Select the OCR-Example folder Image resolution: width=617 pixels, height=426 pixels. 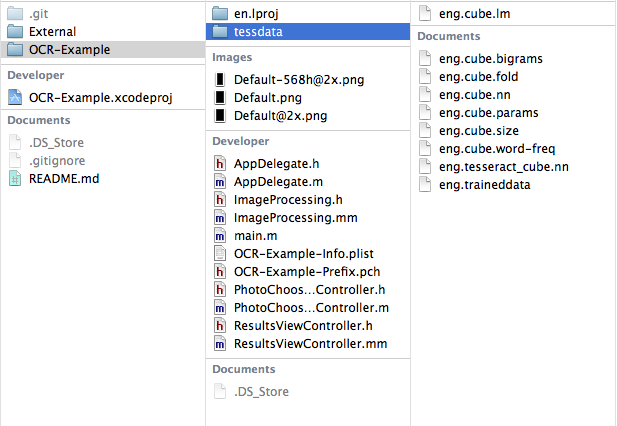[69, 49]
